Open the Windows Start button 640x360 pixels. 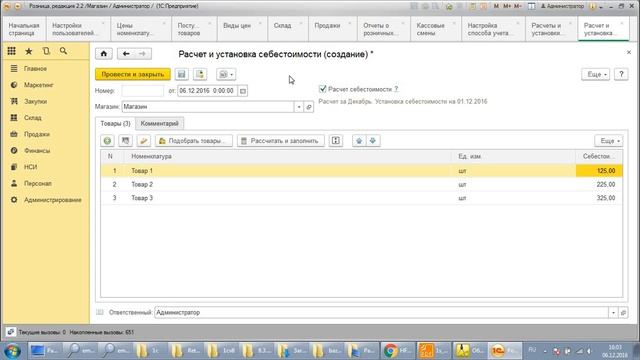(12, 351)
